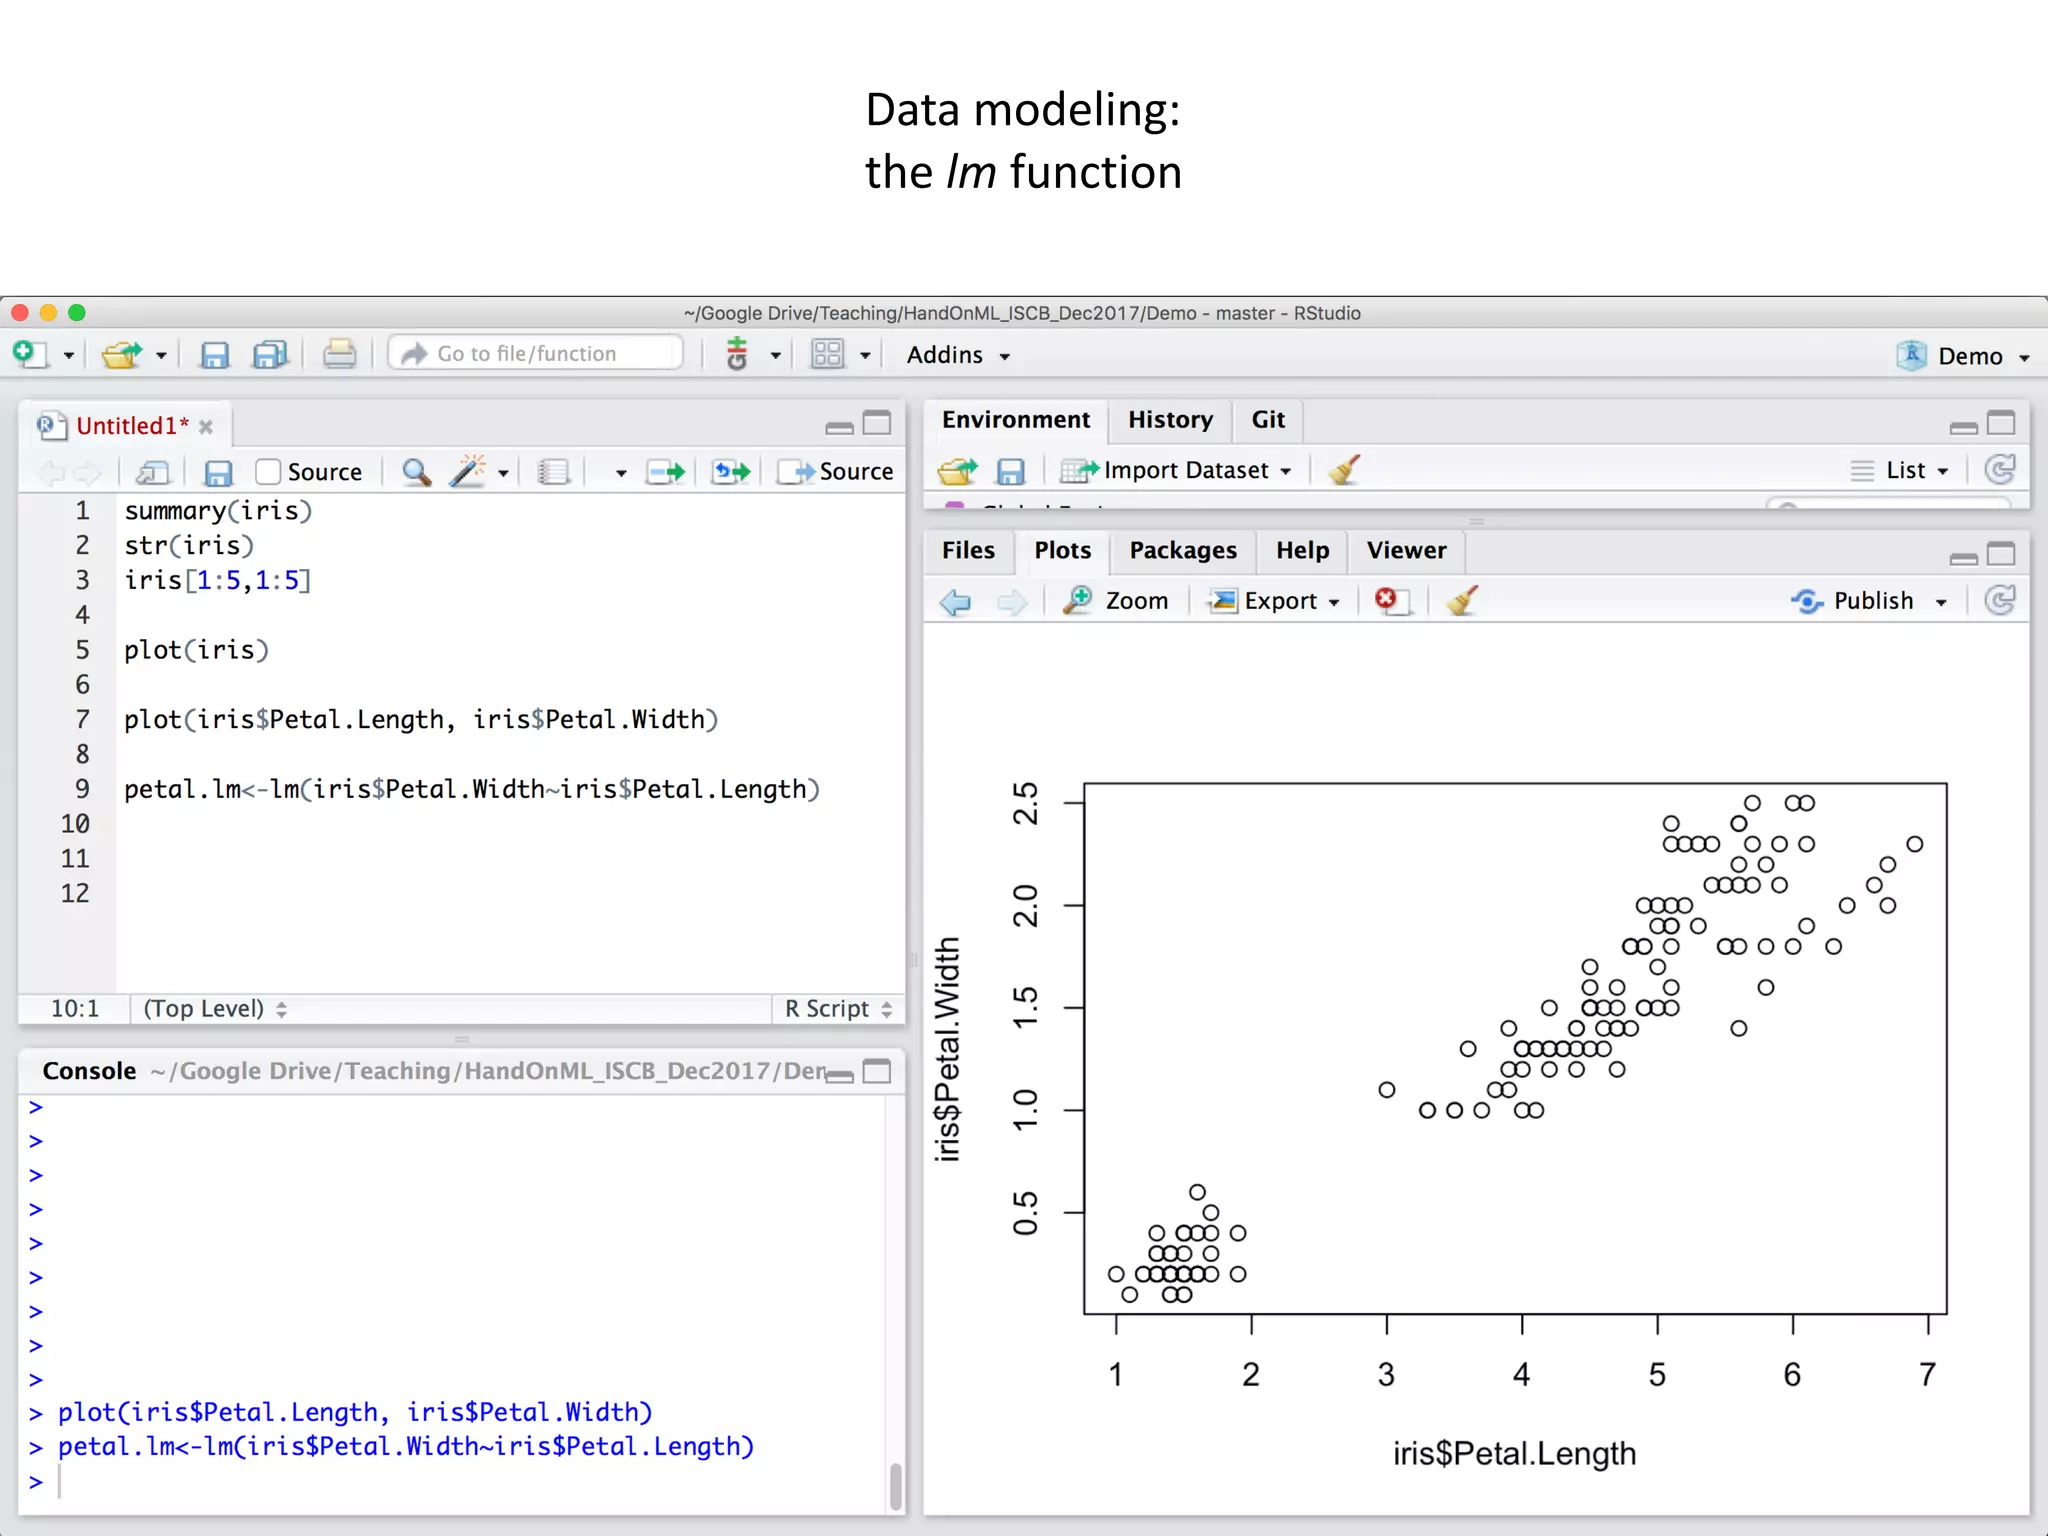Click the Zoom plot button
This screenshot has height=1536, width=2048.
(1116, 601)
